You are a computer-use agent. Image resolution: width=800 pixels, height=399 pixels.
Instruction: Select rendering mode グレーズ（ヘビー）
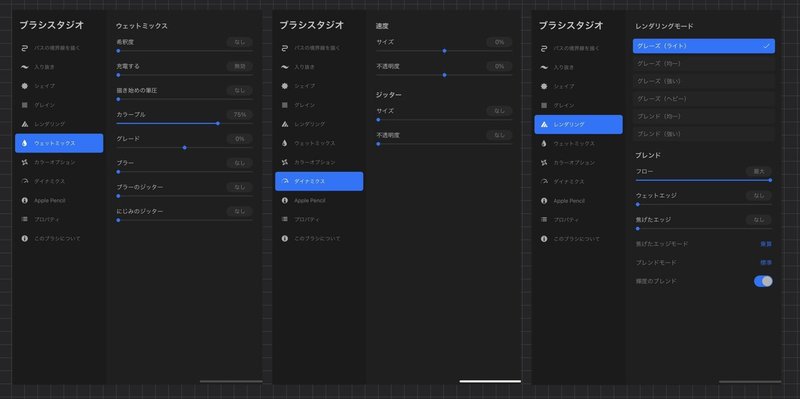click(704, 98)
